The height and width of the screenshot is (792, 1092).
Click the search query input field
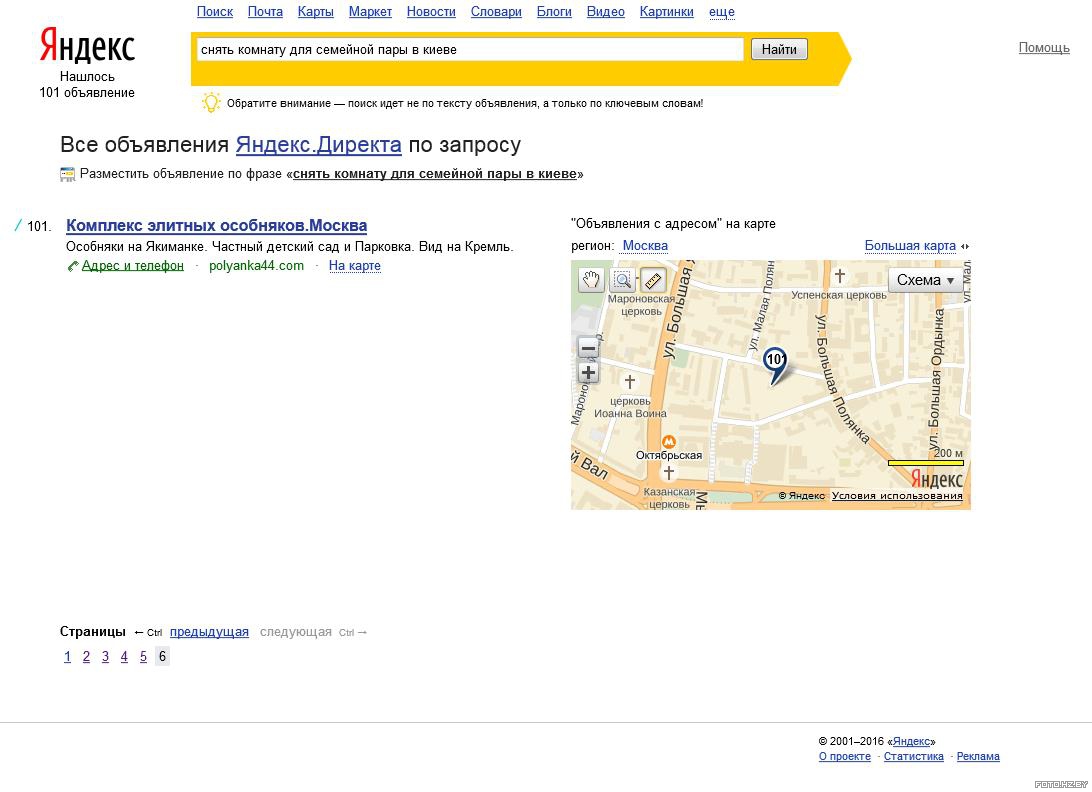pos(471,49)
